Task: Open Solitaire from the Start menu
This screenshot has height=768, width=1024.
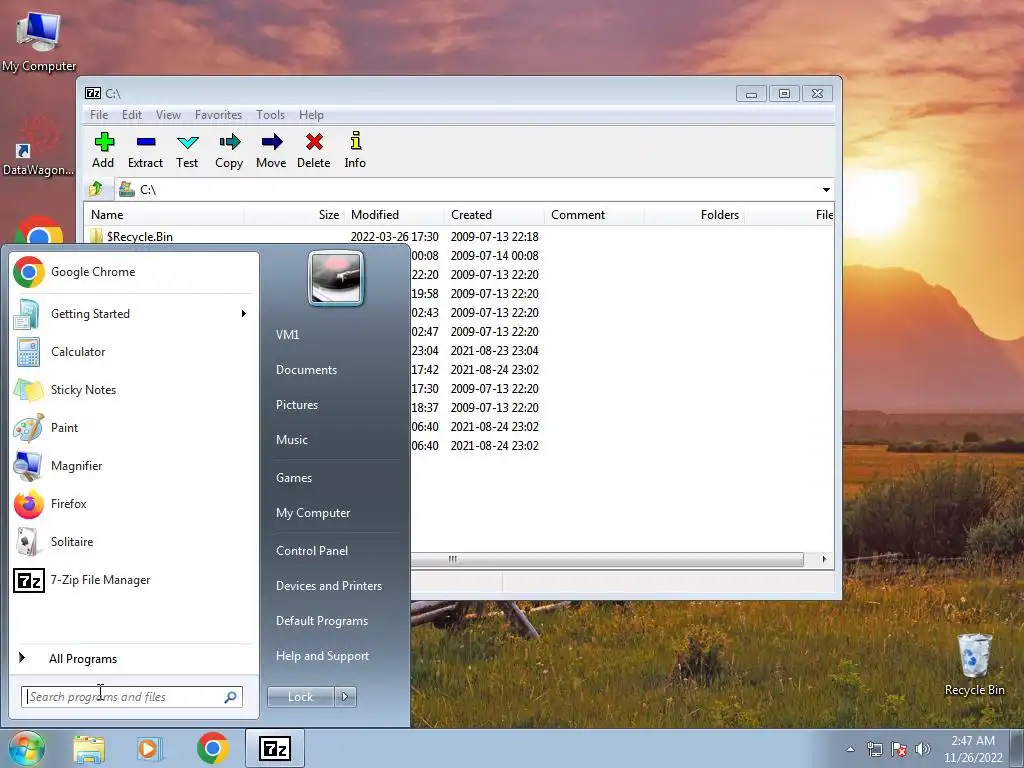Action: (x=133, y=541)
